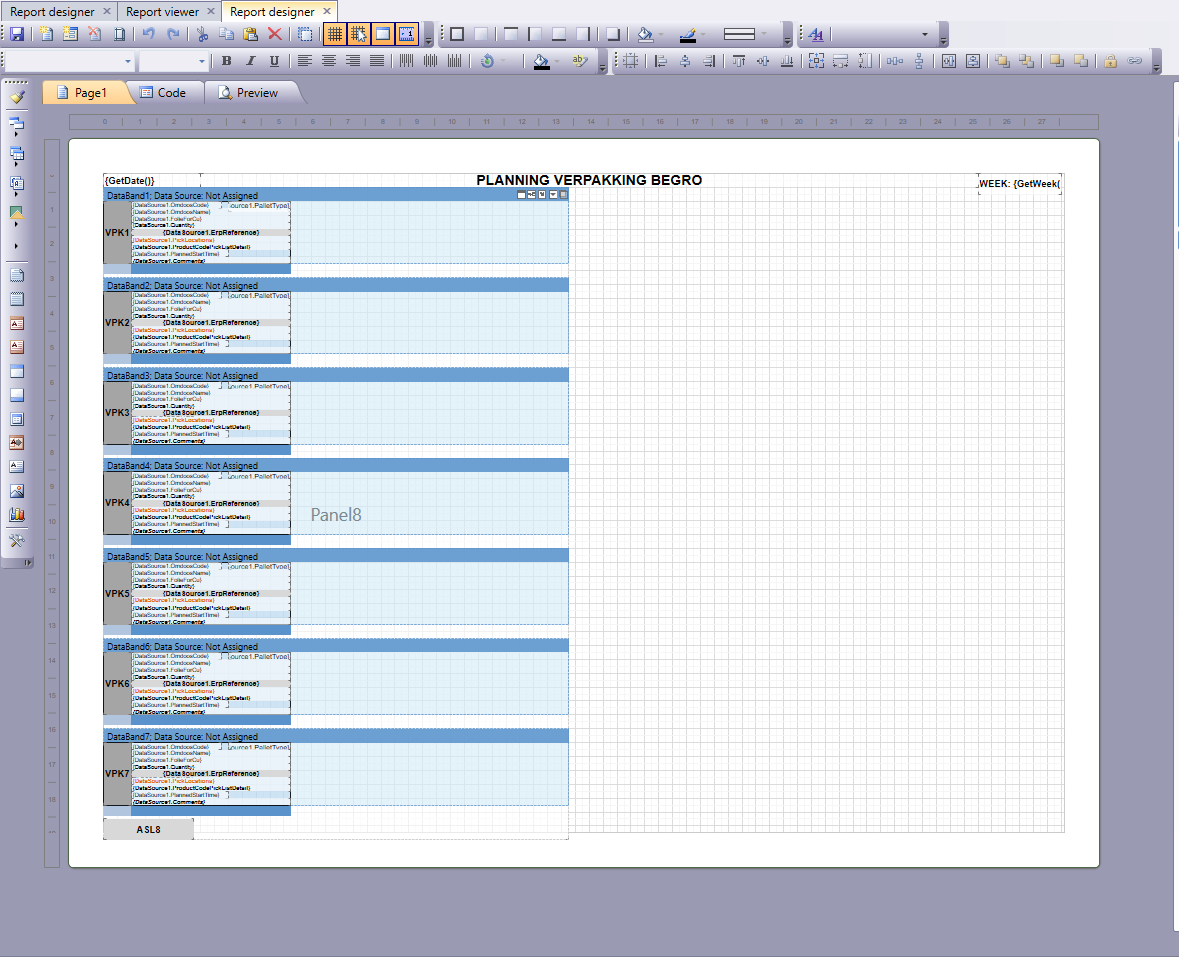This screenshot has height=957, width=1179.
Task: Select the PLANNING VERPAKKING BEGRO title
Action: pos(590,180)
